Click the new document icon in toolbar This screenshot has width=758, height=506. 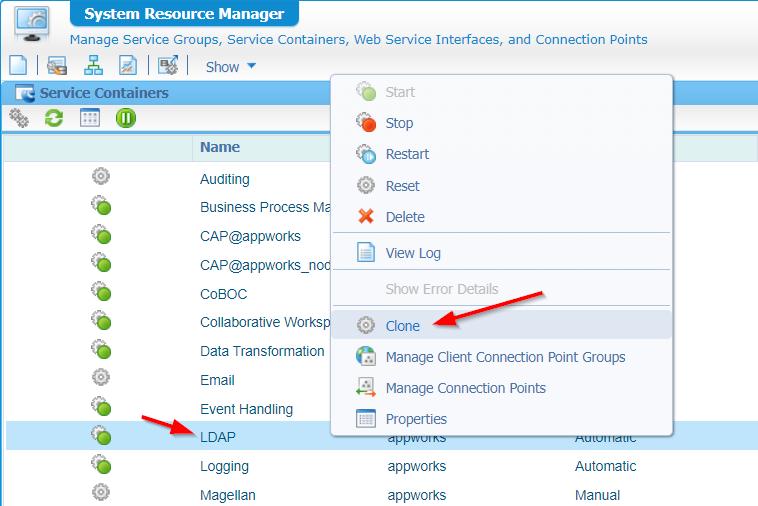(18, 66)
